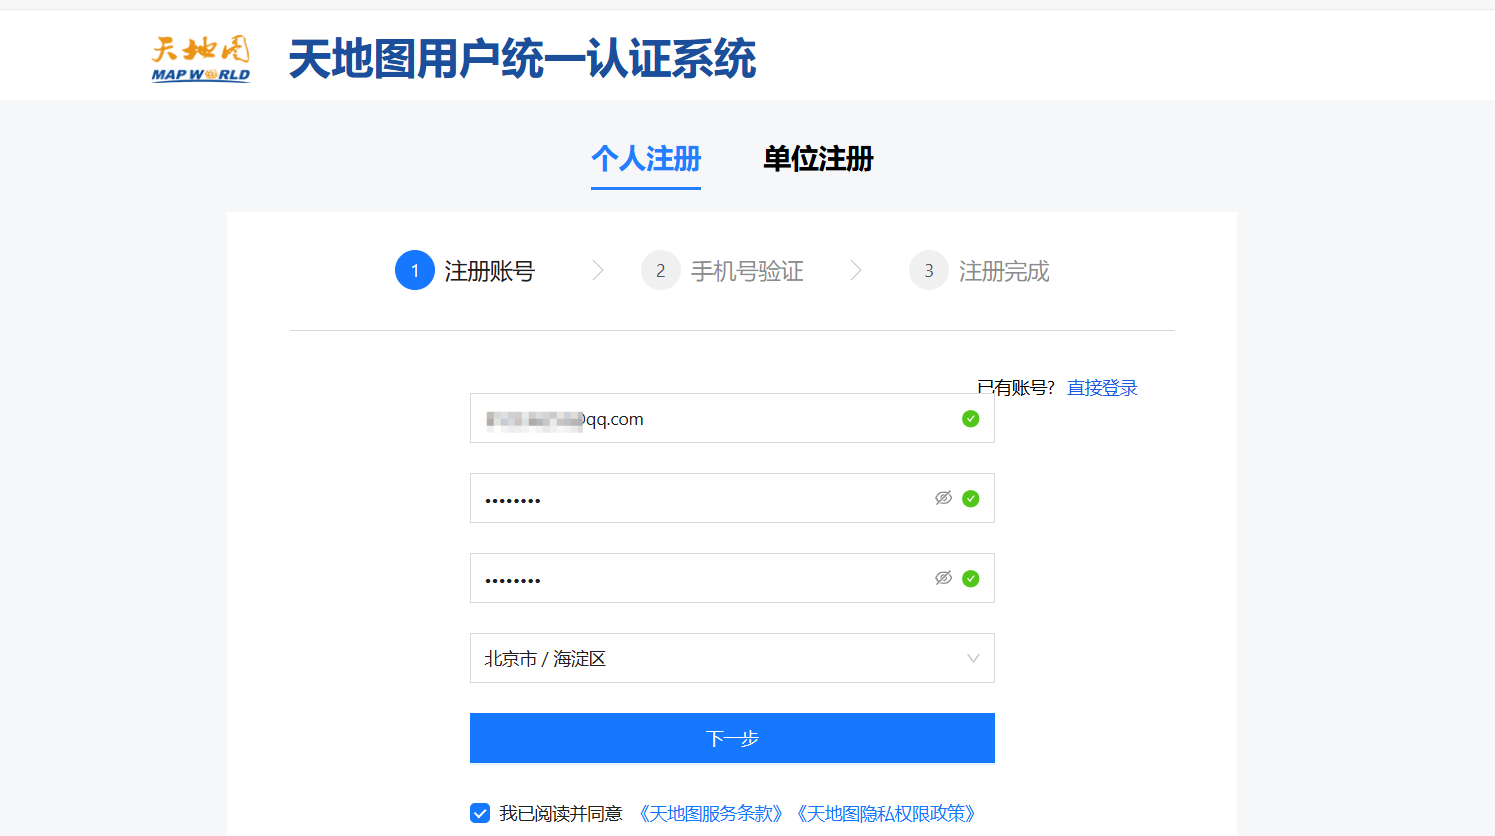Show the first password with the eye icon
The width and height of the screenshot is (1495, 836).
click(x=943, y=498)
